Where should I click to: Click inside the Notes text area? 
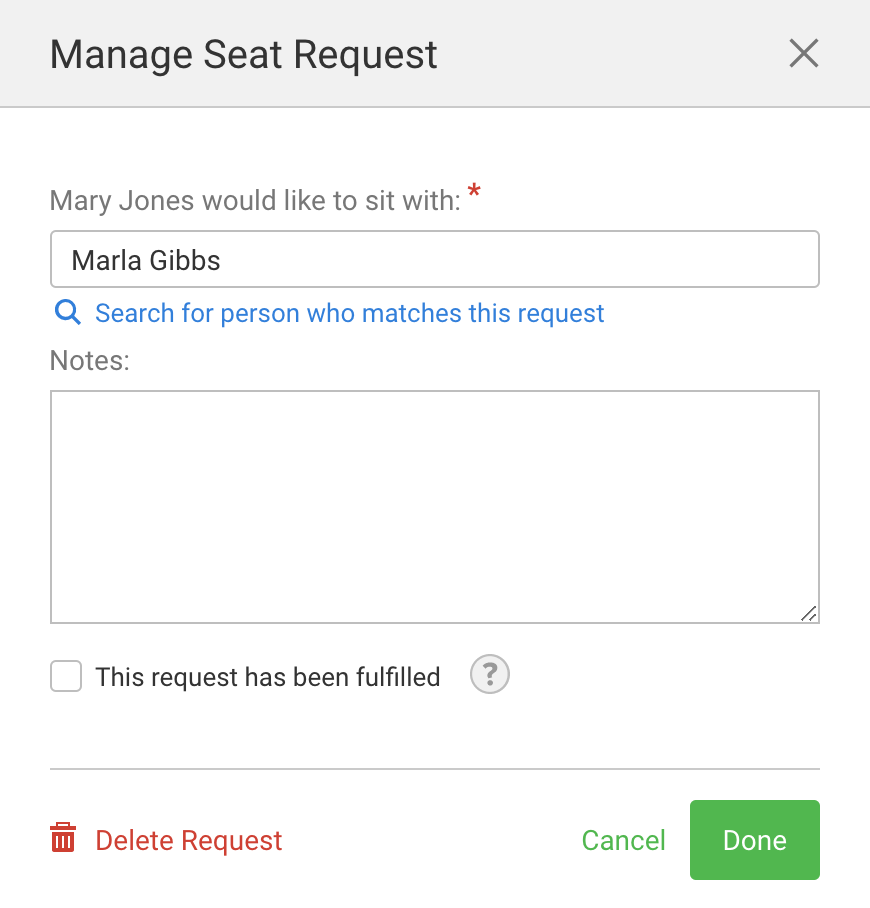pyautogui.click(x=434, y=506)
